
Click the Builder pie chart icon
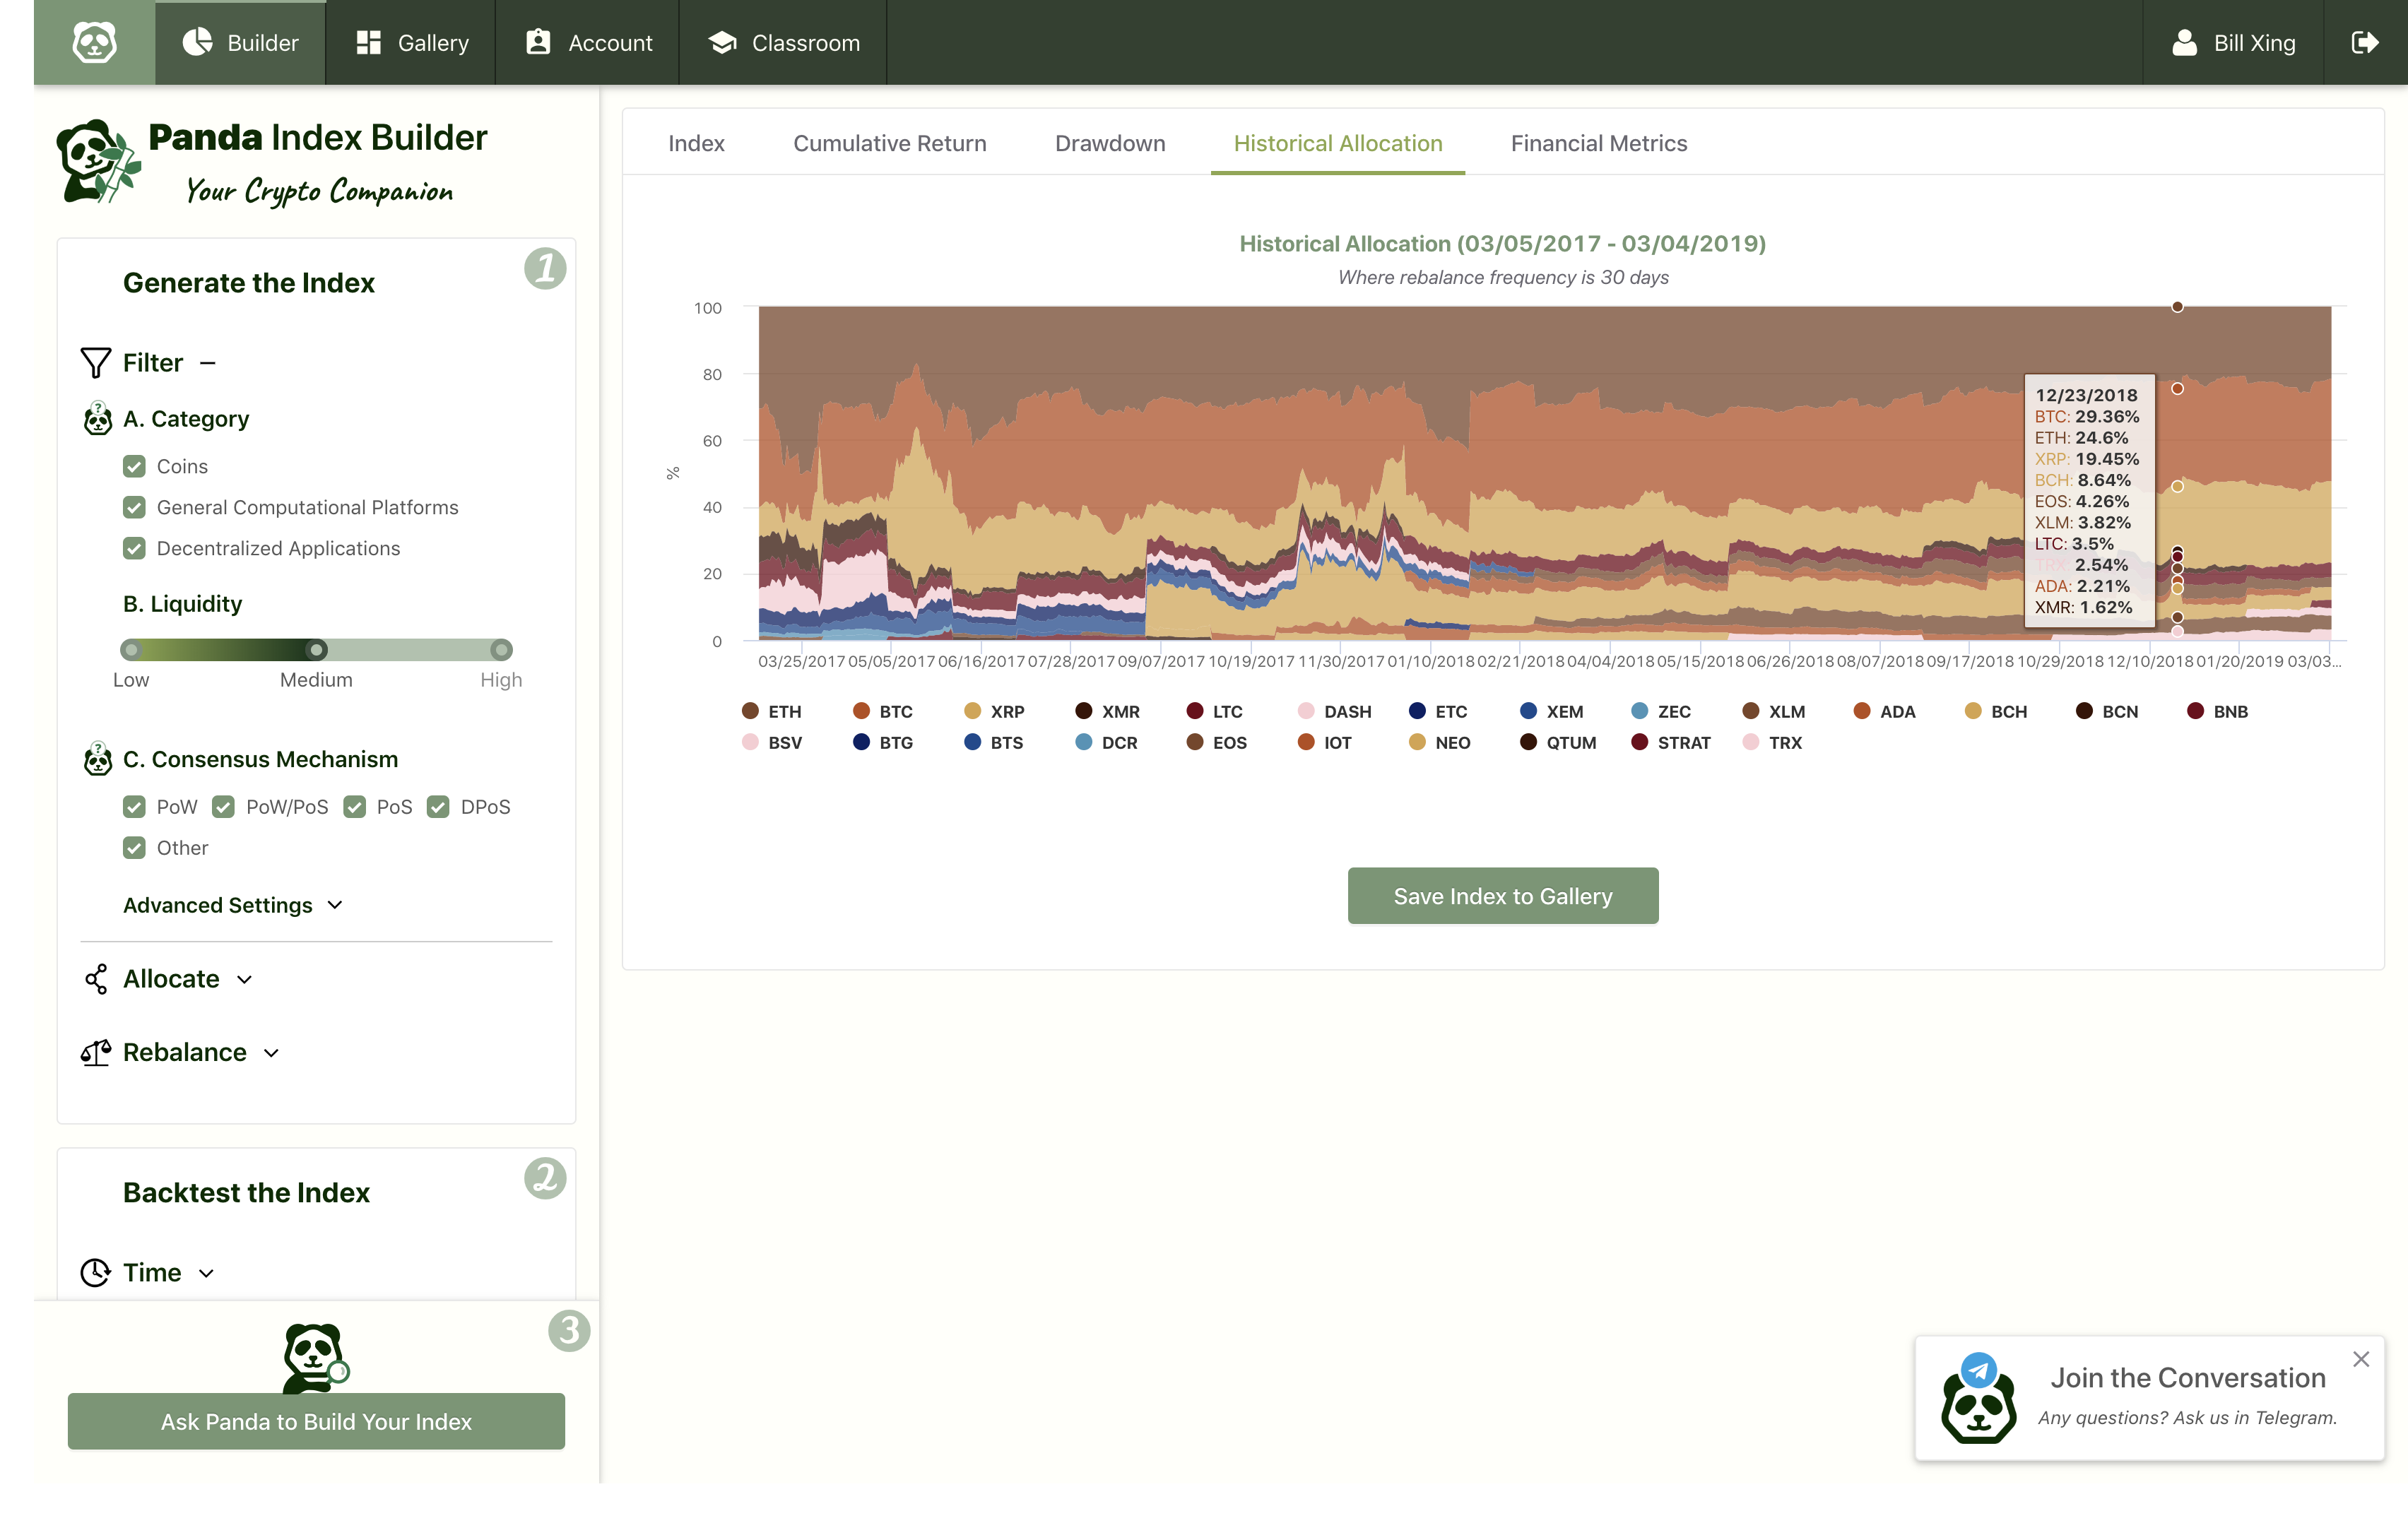coord(196,42)
